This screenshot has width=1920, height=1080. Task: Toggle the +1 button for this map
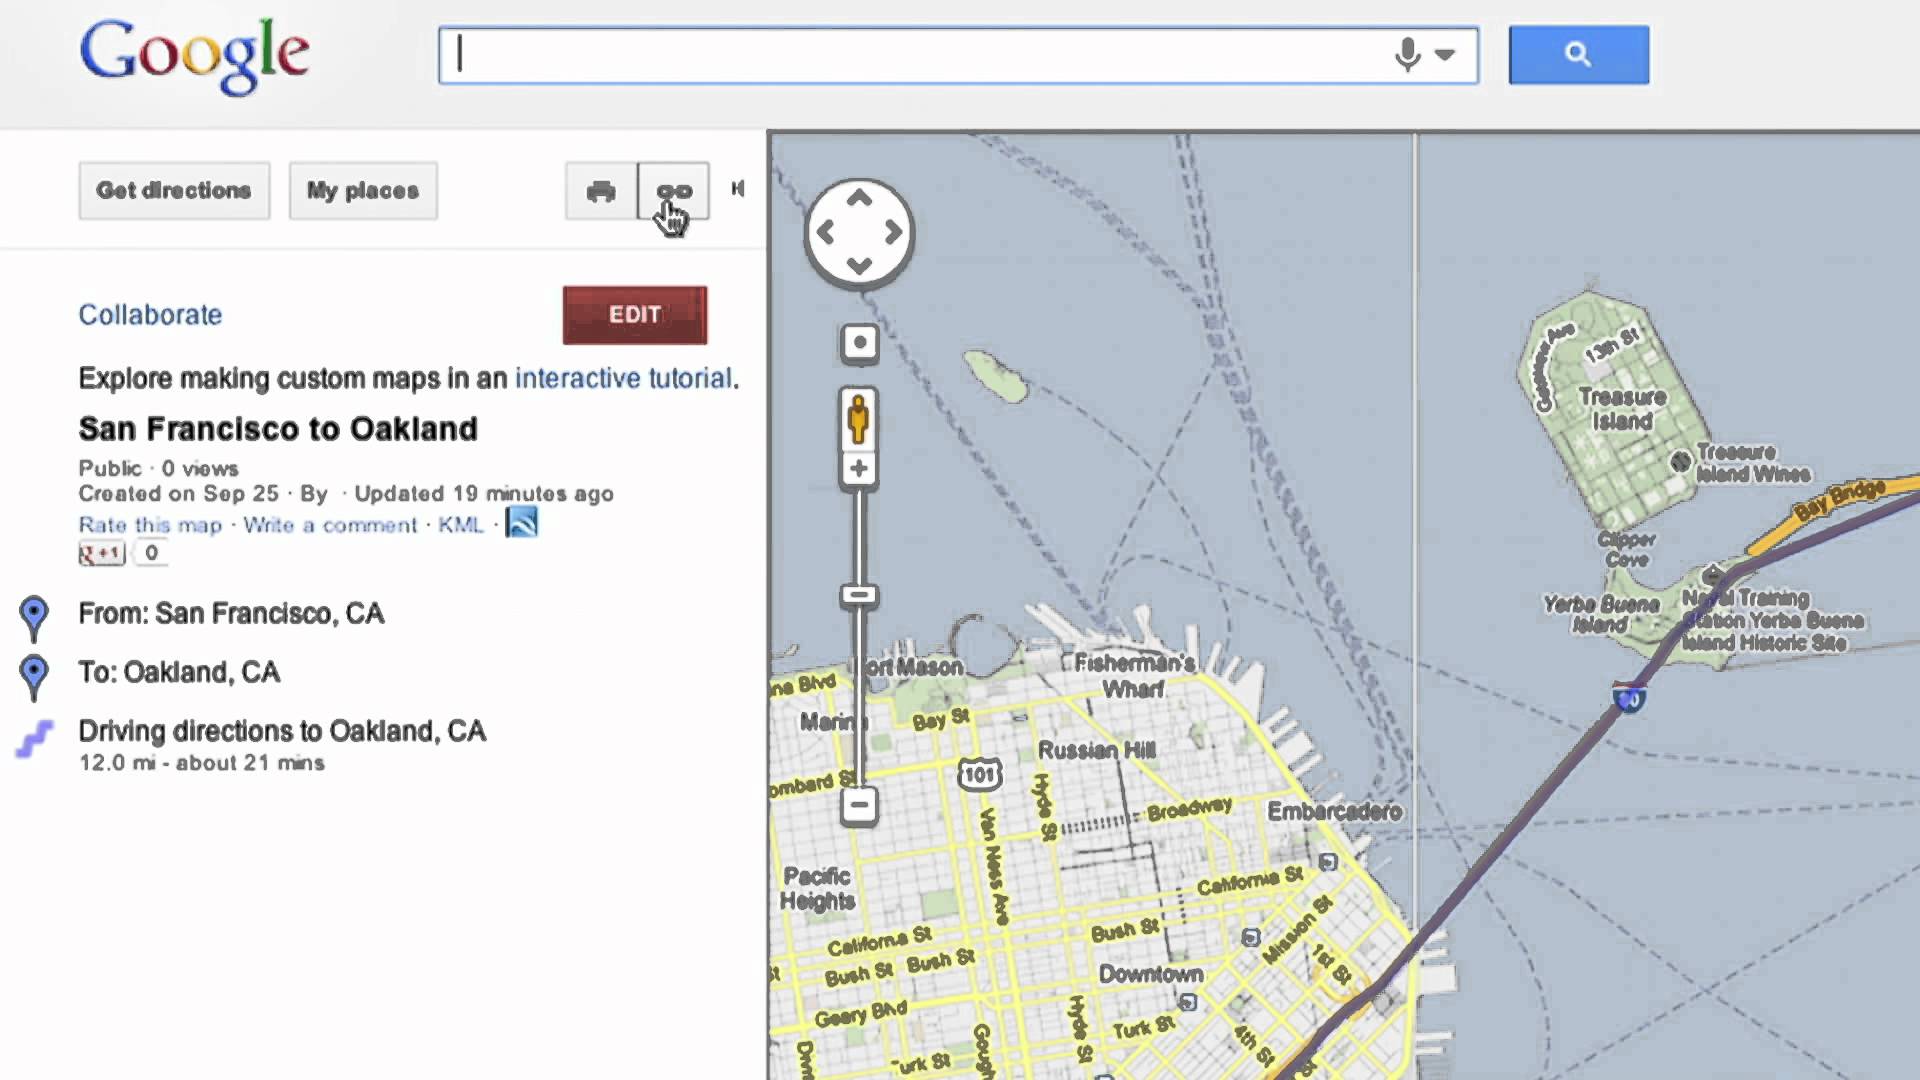100,553
